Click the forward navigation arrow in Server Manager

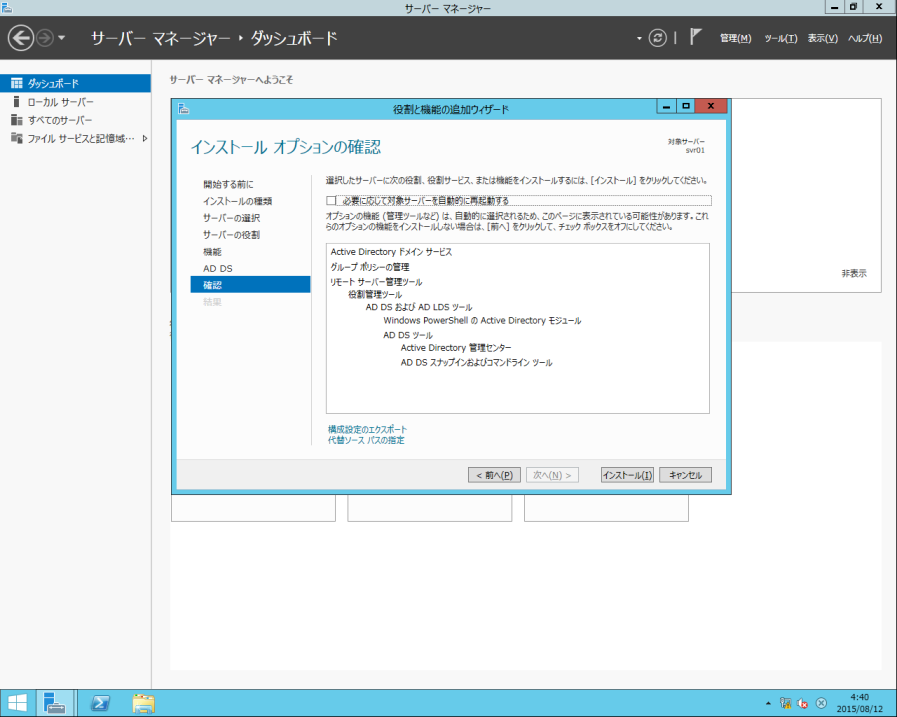pyautogui.click(x=45, y=38)
